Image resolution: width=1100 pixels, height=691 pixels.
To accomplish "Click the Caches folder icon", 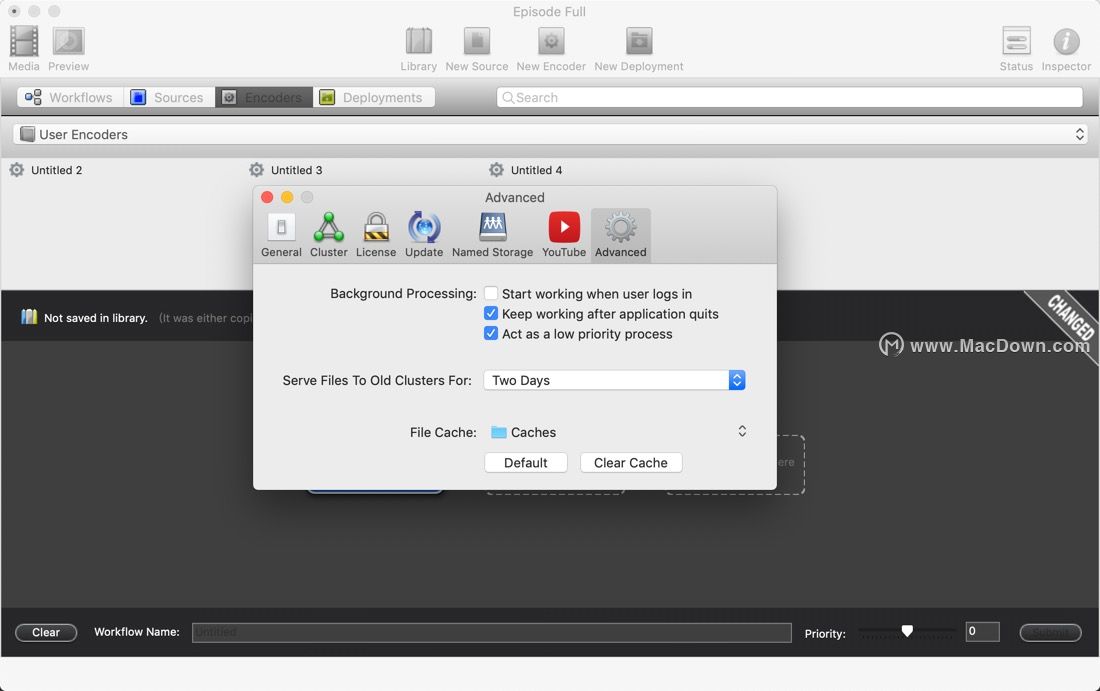I will tap(499, 432).
